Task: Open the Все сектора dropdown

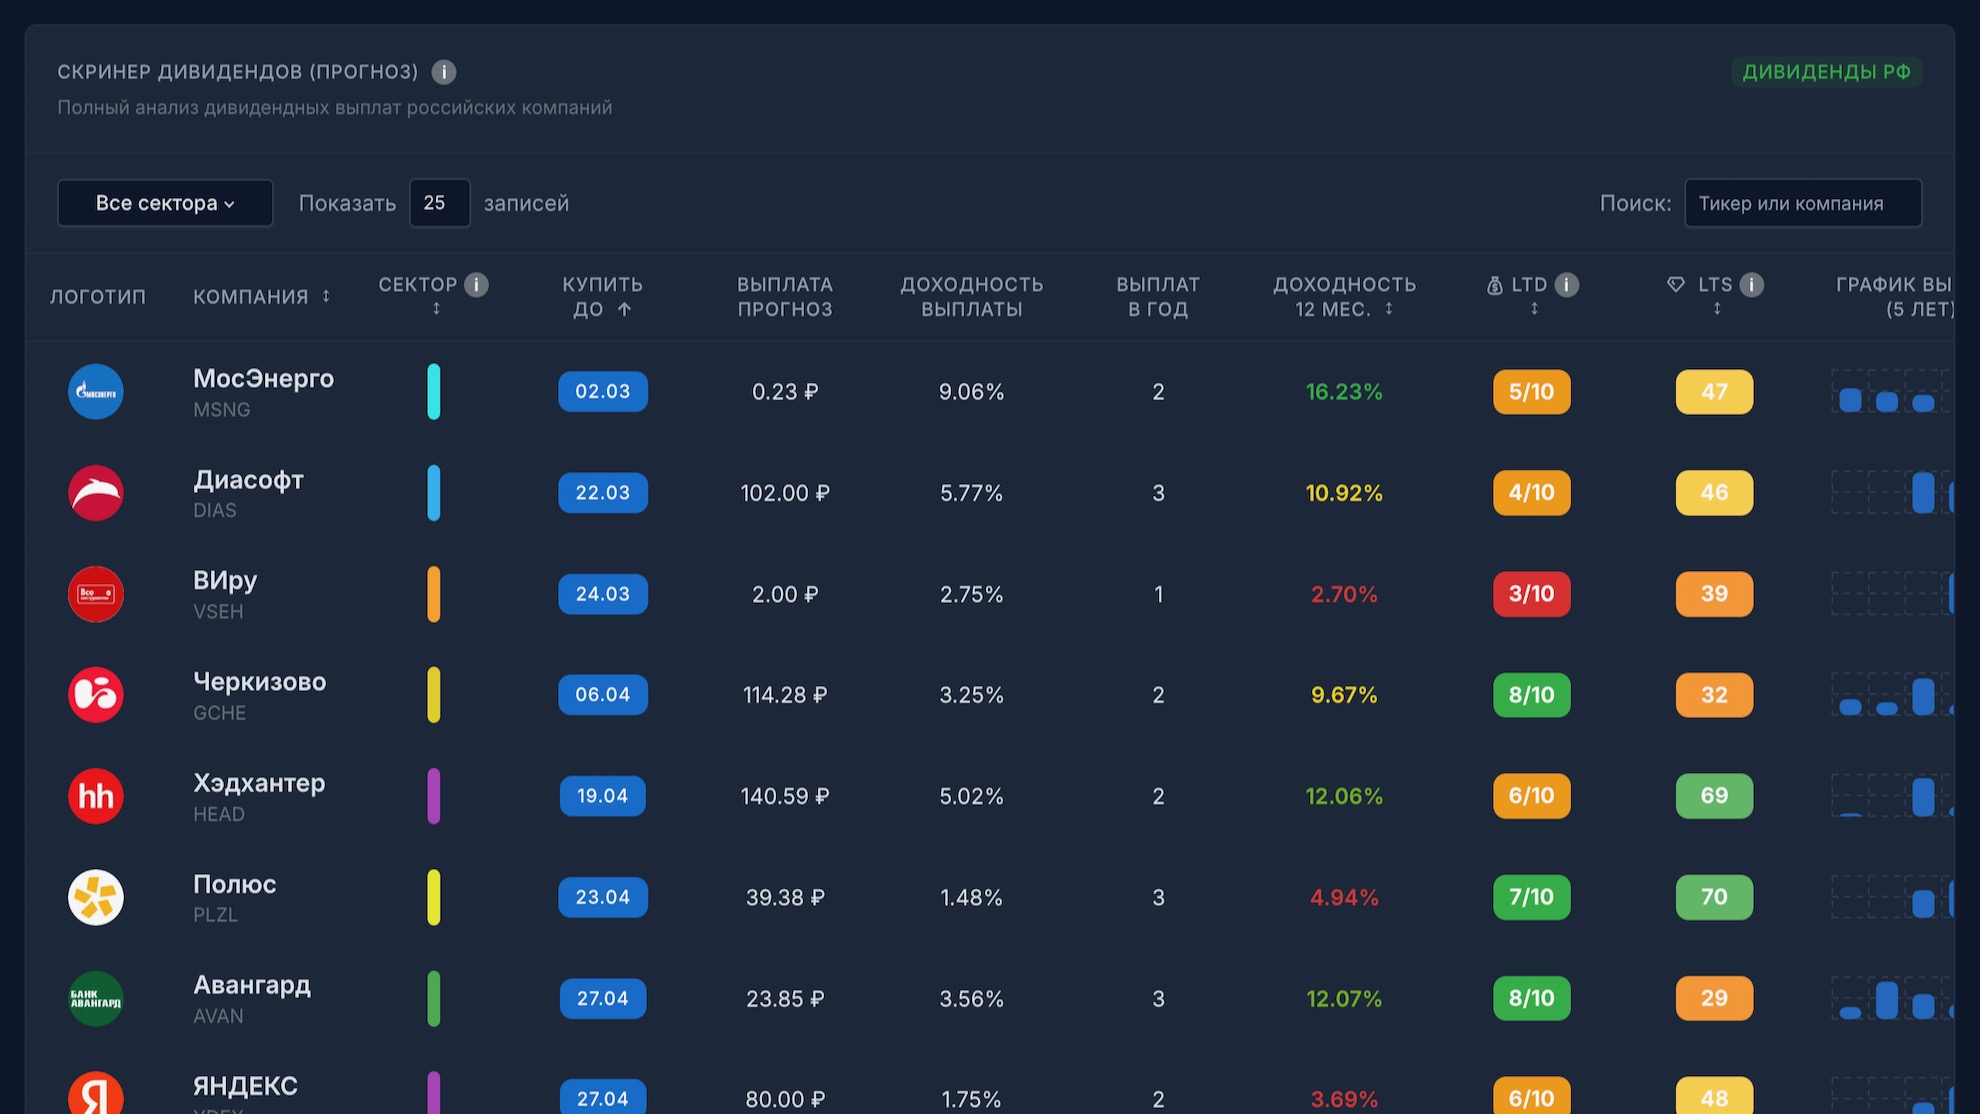Action: click(165, 203)
